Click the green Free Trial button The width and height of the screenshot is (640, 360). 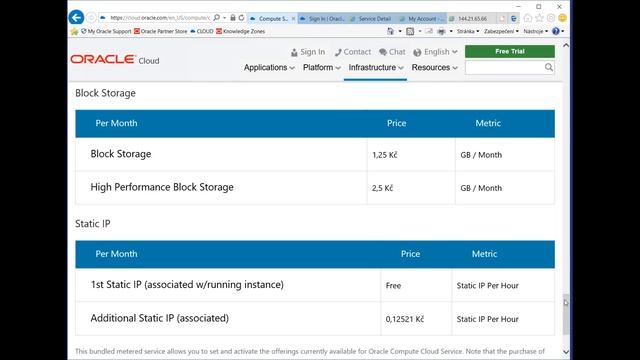click(510, 51)
